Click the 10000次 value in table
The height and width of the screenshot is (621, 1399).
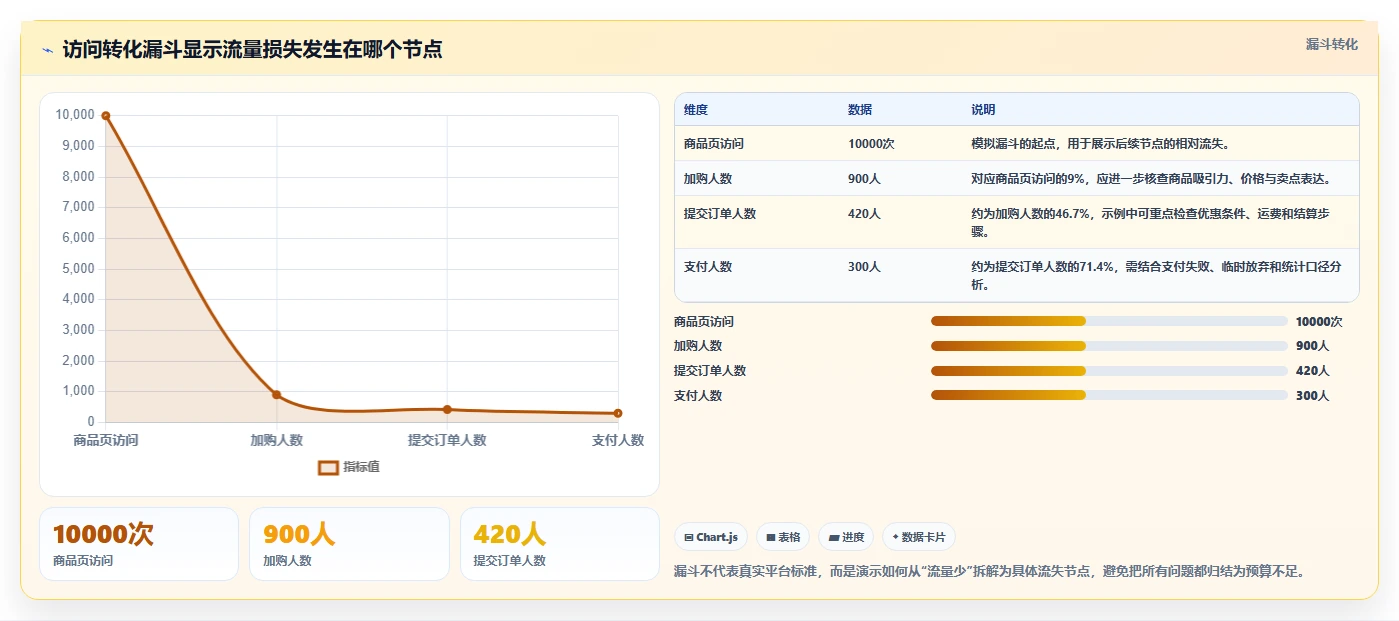(x=871, y=144)
